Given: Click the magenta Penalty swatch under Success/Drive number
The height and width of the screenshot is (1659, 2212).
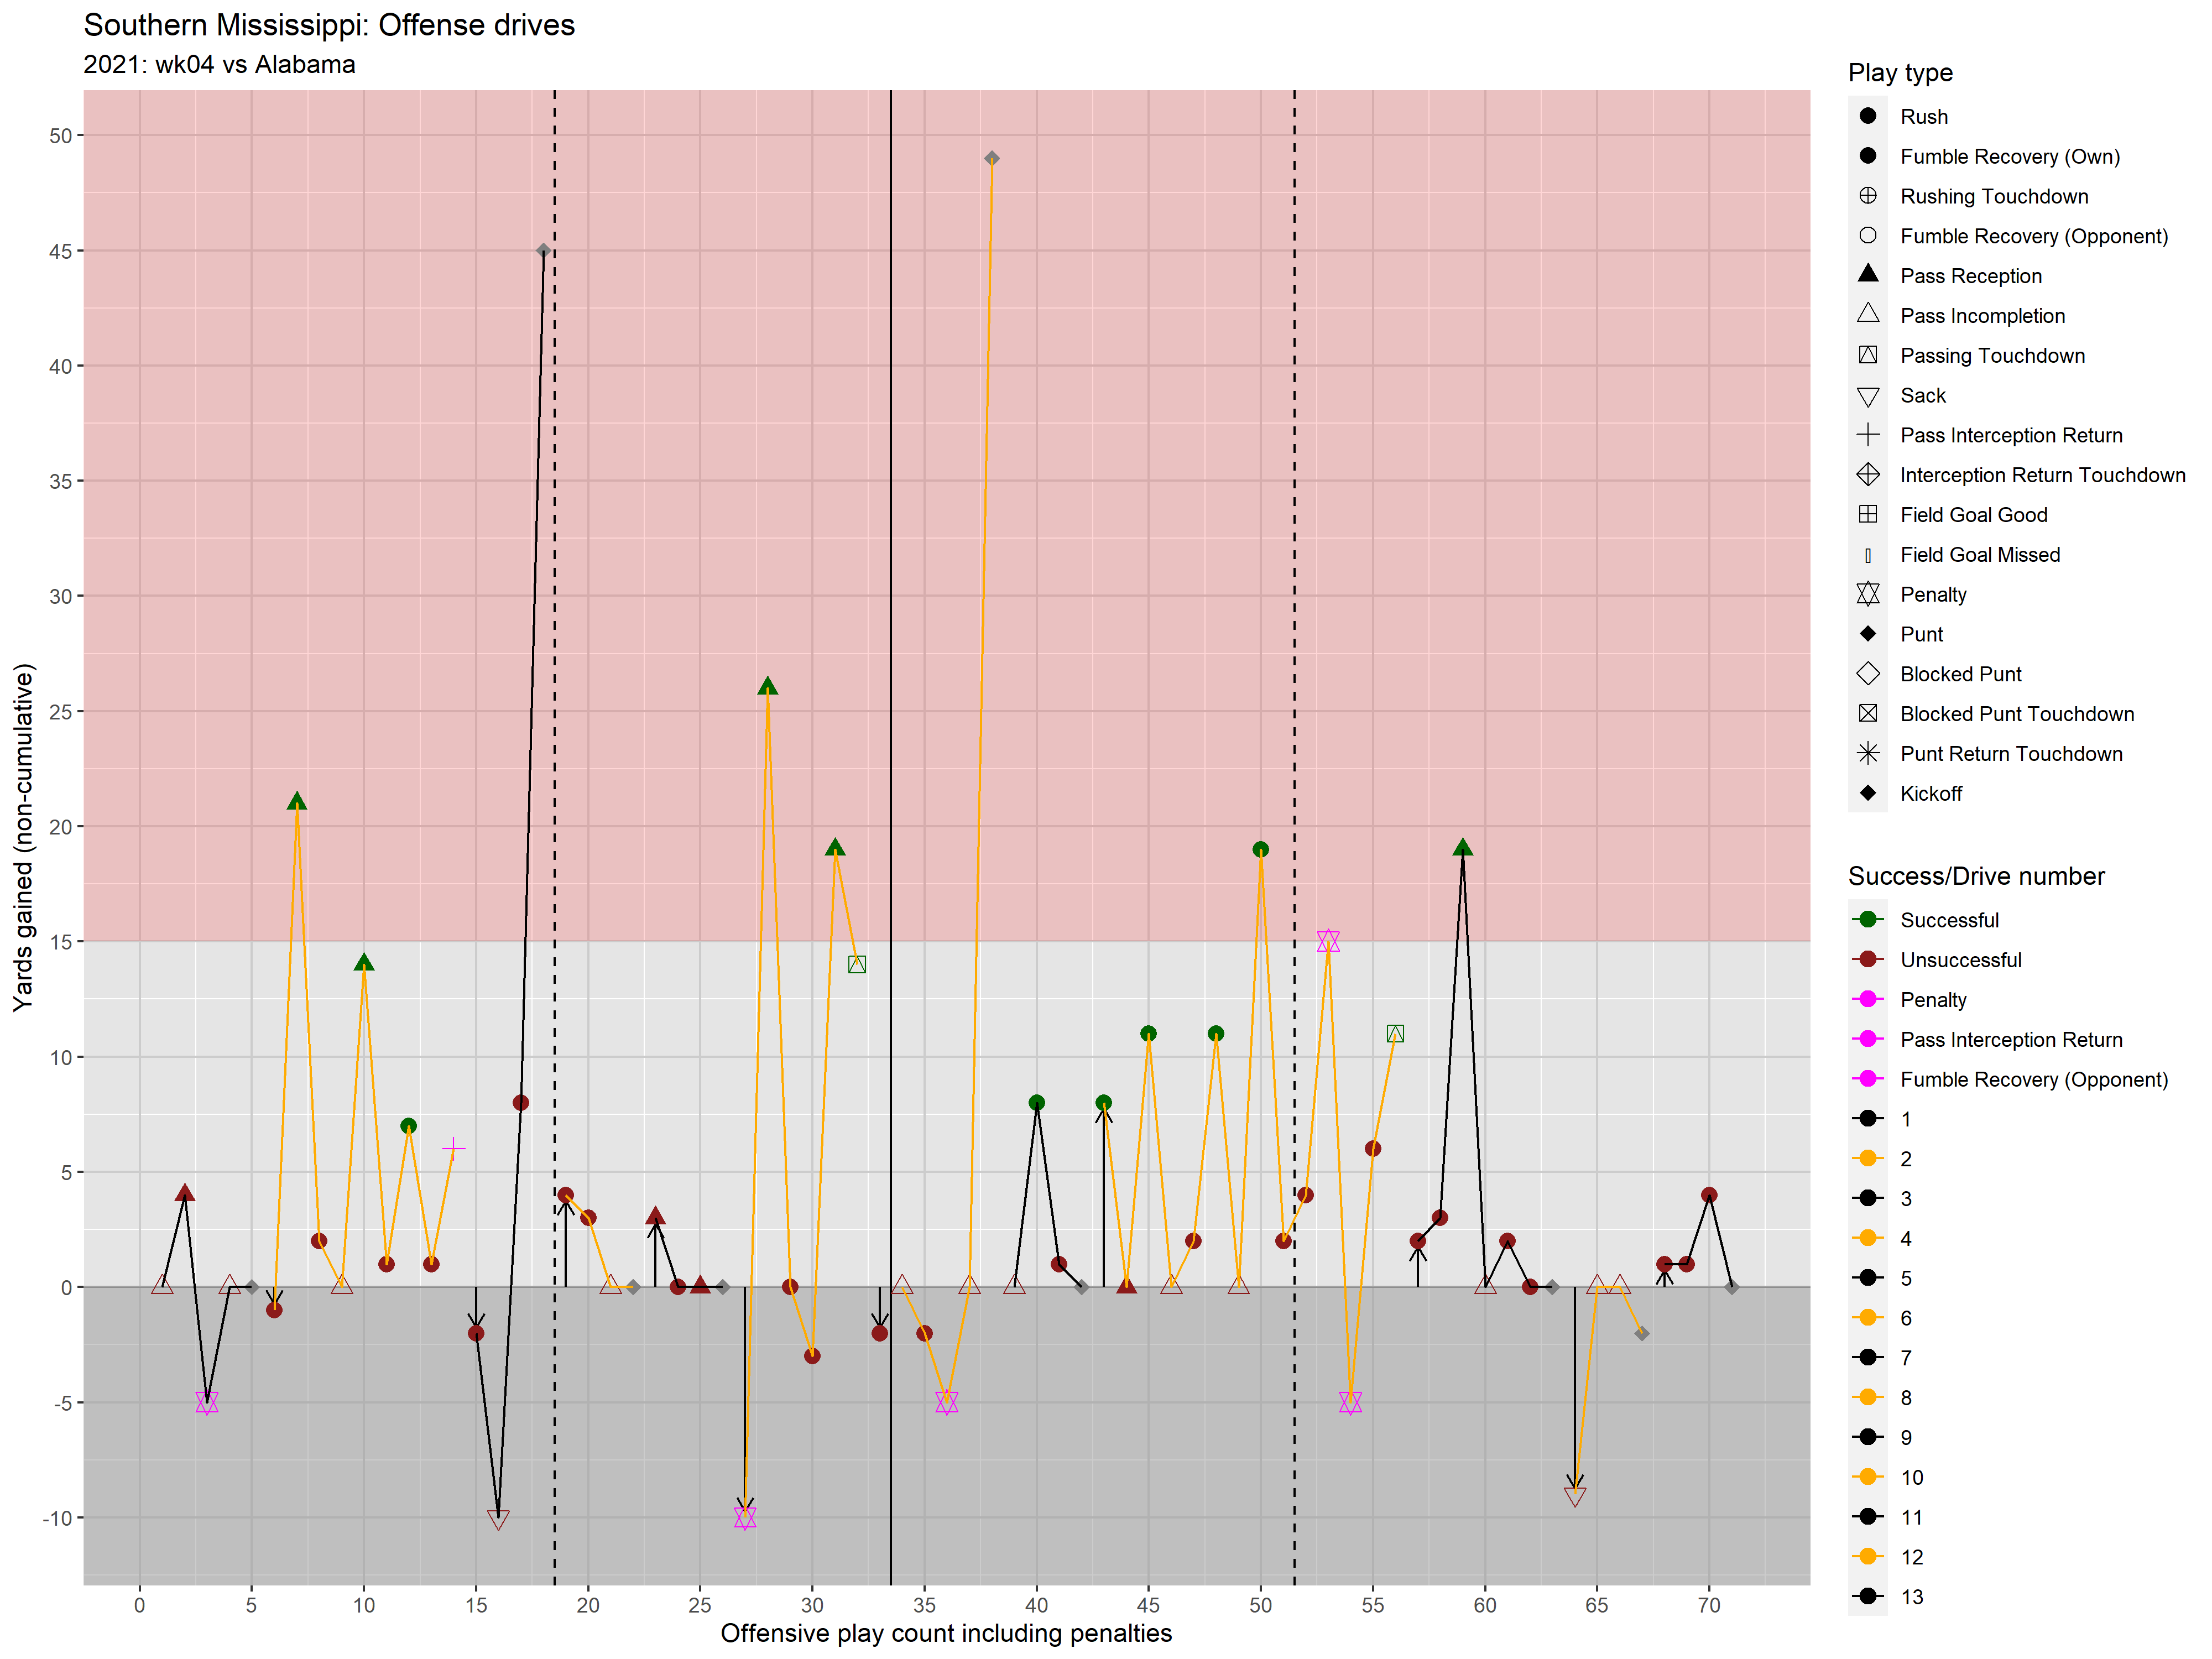Looking at the screenshot, I should 1867,999.
